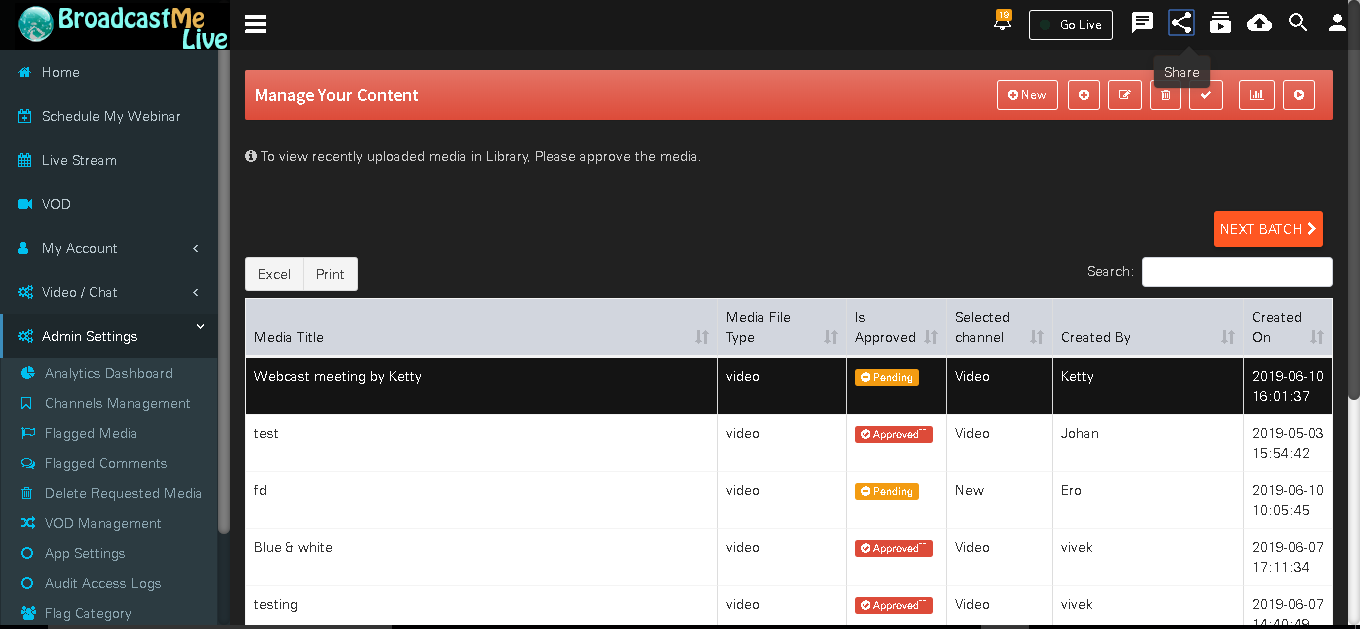Click the Go Live button
This screenshot has height=629, width=1360.
tap(1071, 25)
